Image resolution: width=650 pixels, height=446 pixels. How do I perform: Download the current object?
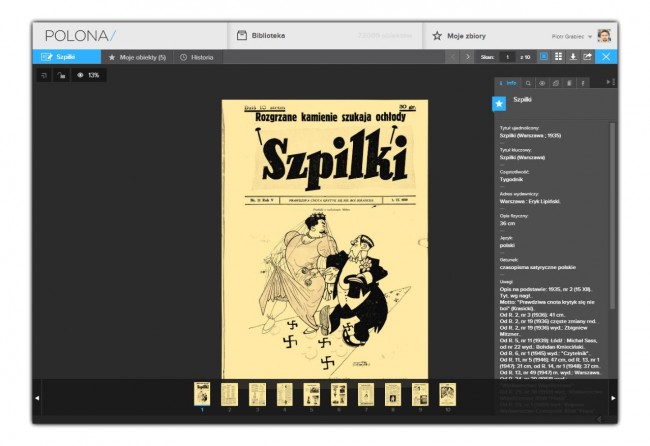[x=573, y=56]
